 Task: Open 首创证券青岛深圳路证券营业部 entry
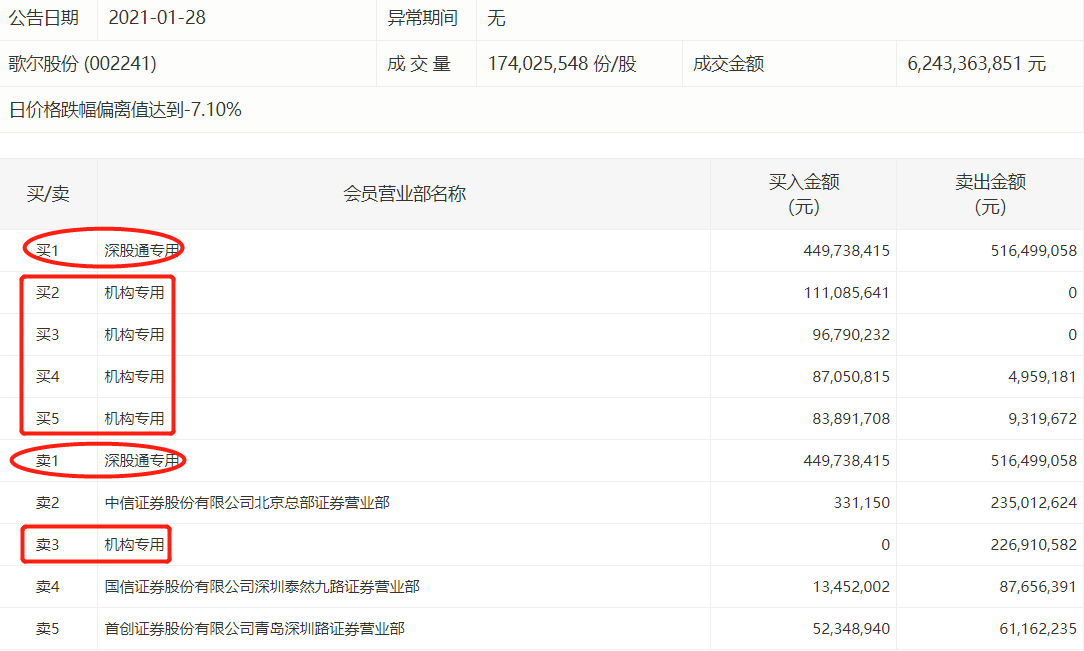(254, 629)
